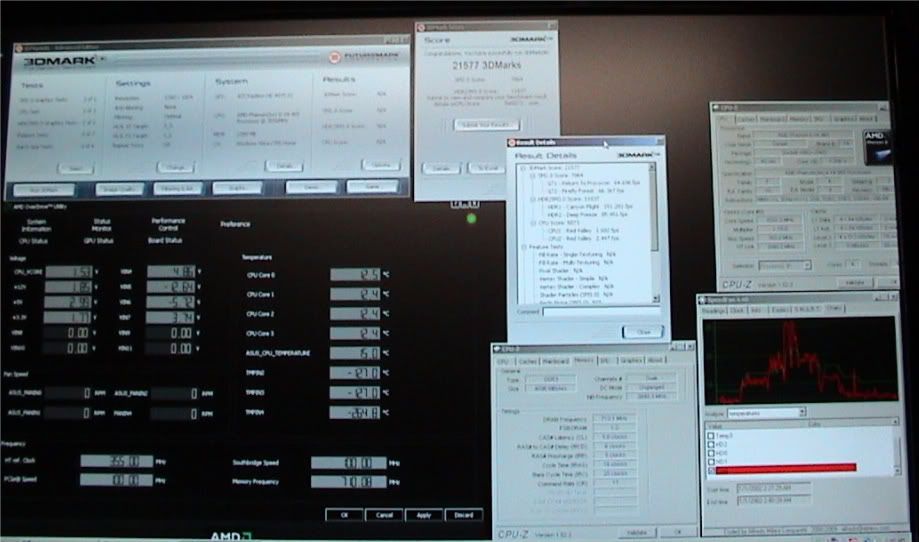Click the 3DMark Score window title icon

420,25
